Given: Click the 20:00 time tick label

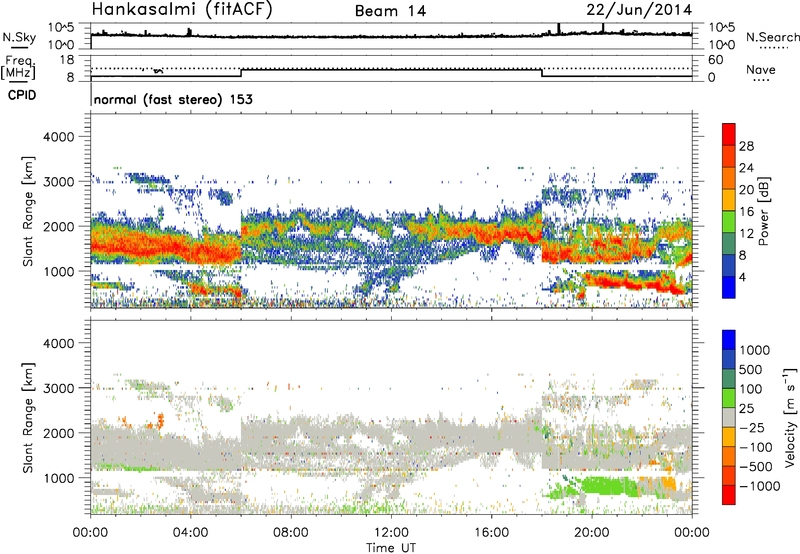Looking at the screenshot, I should click(x=592, y=533).
